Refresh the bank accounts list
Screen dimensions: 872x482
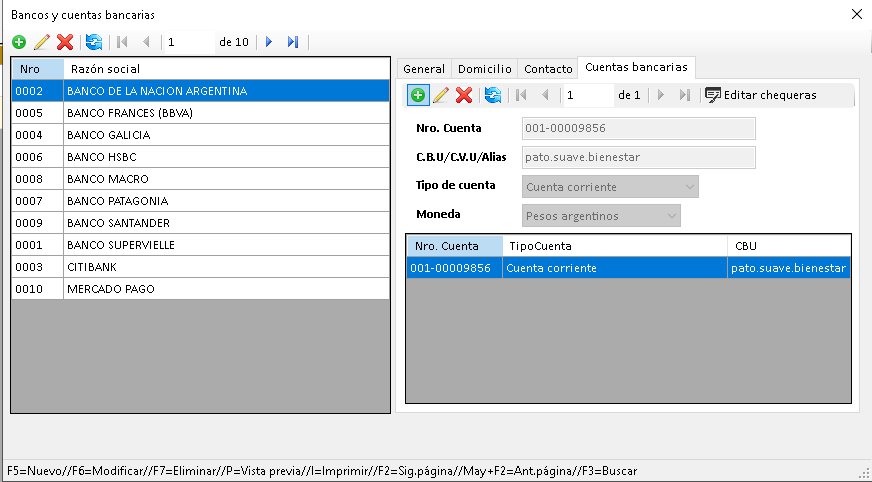(492, 95)
